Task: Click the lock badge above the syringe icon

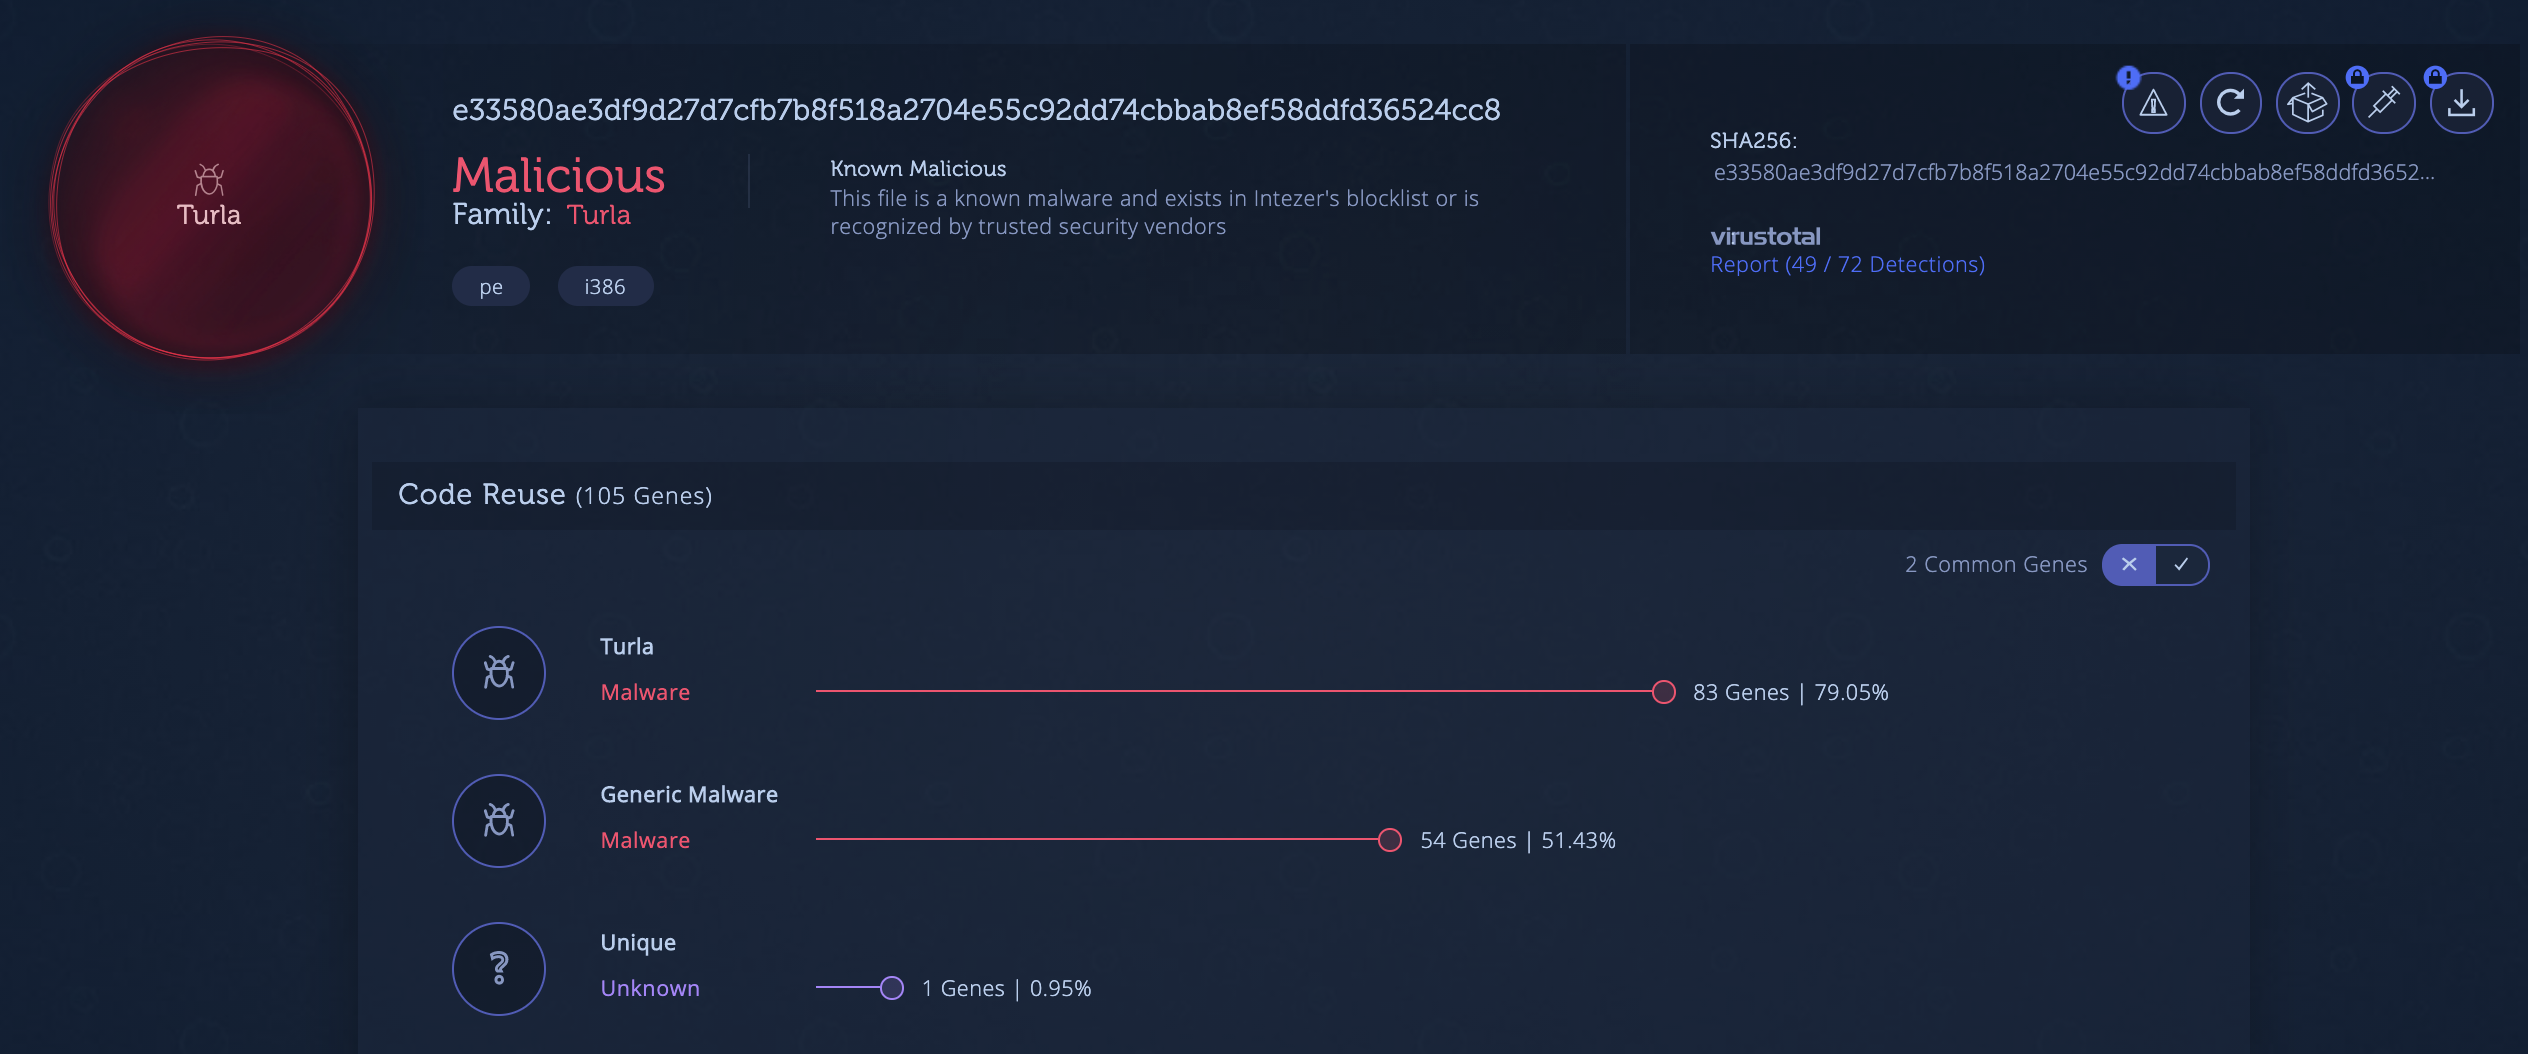Action: pyautogui.click(x=2357, y=77)
